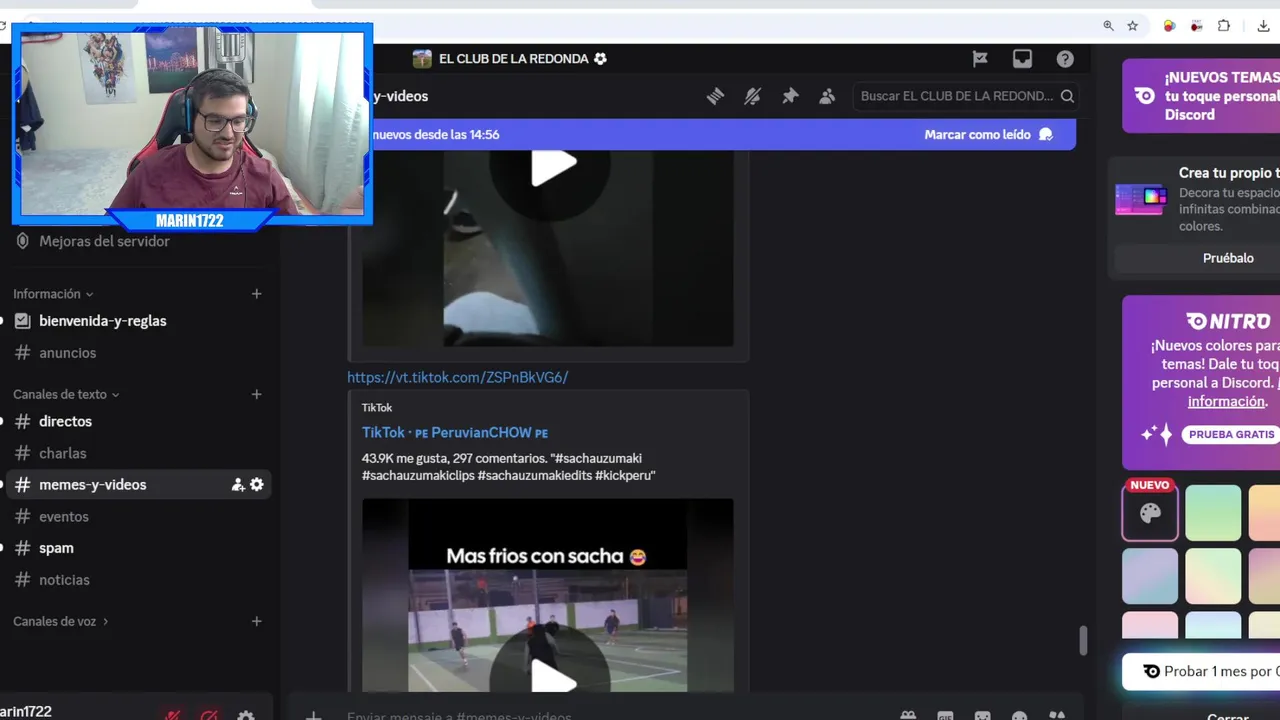Click Marcar como leído button
The height and width of the screenshot is (720, 1280).
click(x=988, y=134)
